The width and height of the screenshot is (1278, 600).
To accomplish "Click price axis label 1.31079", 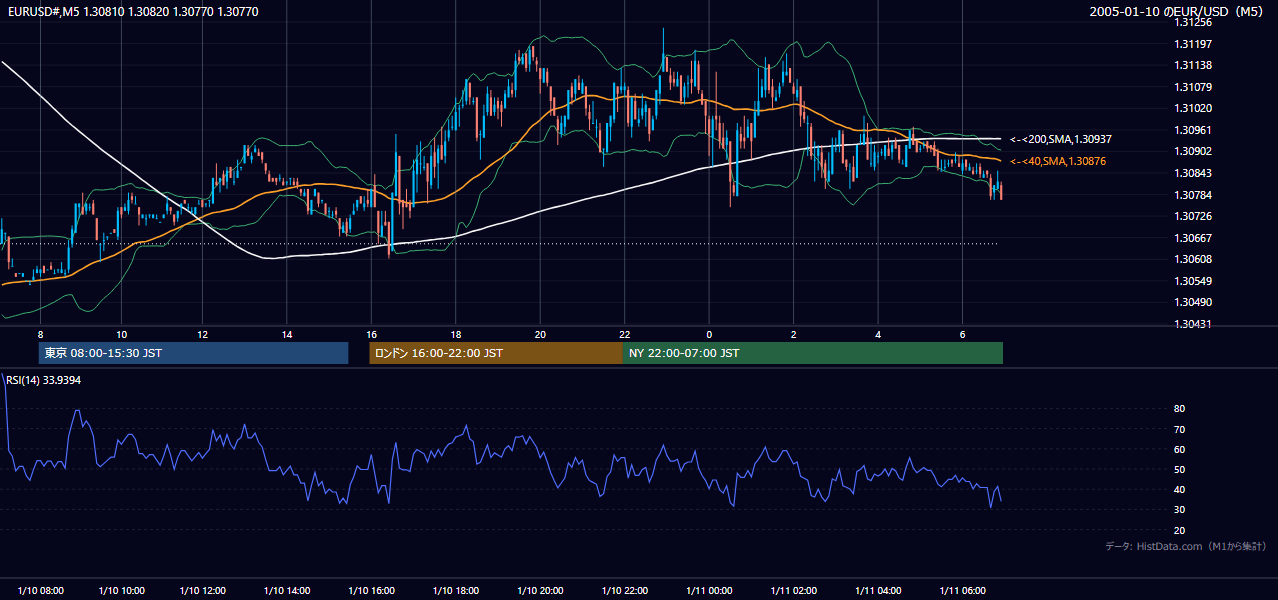I will pos(1193,87).
